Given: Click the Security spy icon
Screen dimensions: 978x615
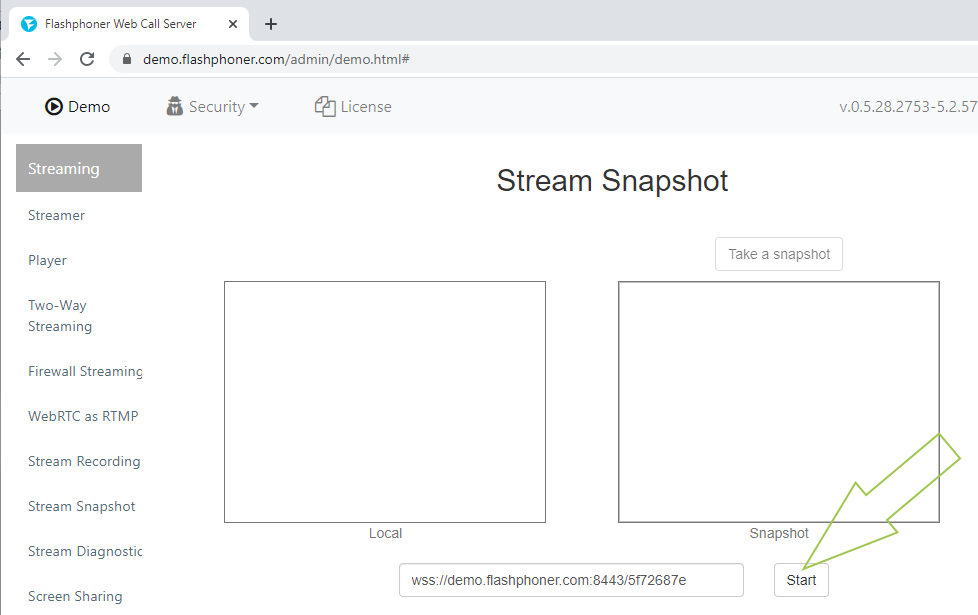Looking at the screenshot, I should pos(175,106).
